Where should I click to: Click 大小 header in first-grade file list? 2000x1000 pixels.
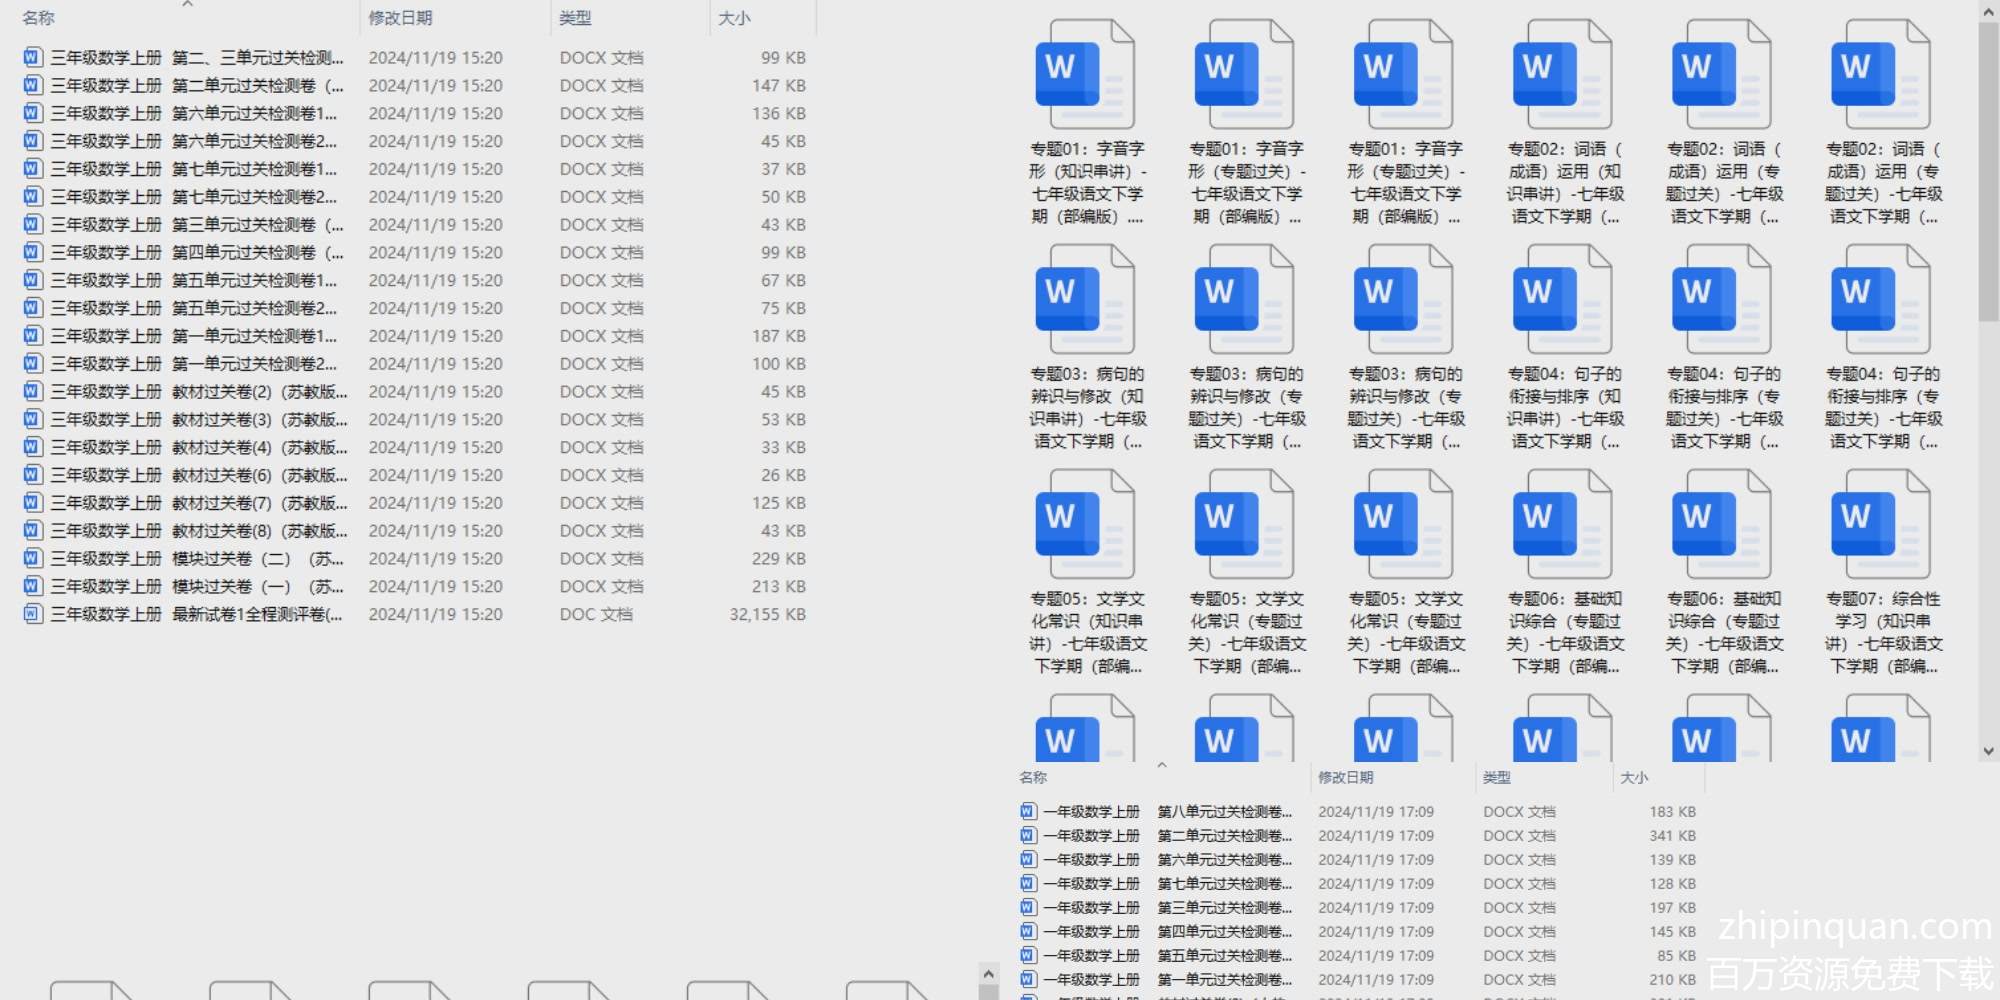tap(1634, 777)
